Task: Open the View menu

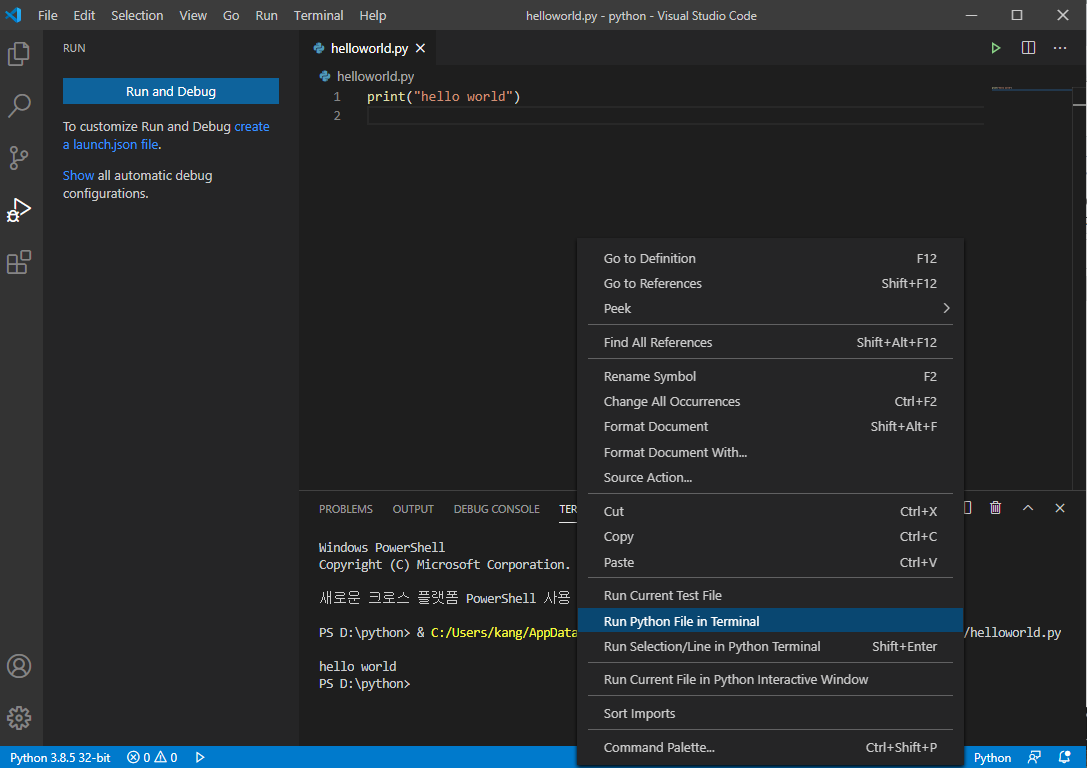Action: click(193, 15)
